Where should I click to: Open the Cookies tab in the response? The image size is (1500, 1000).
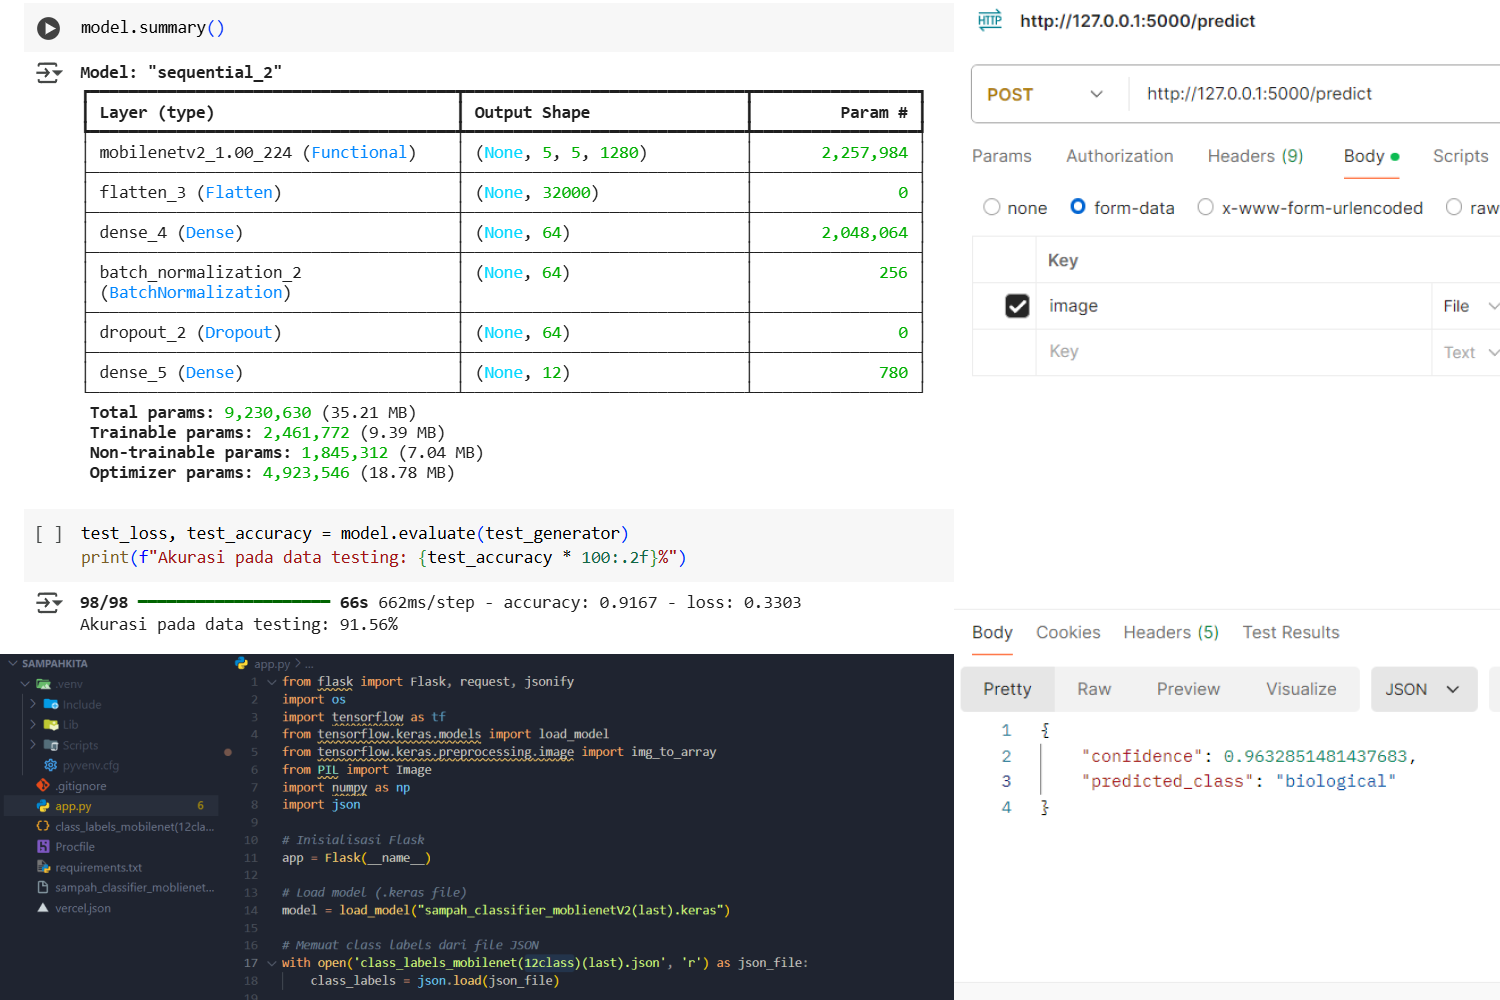1068,632
